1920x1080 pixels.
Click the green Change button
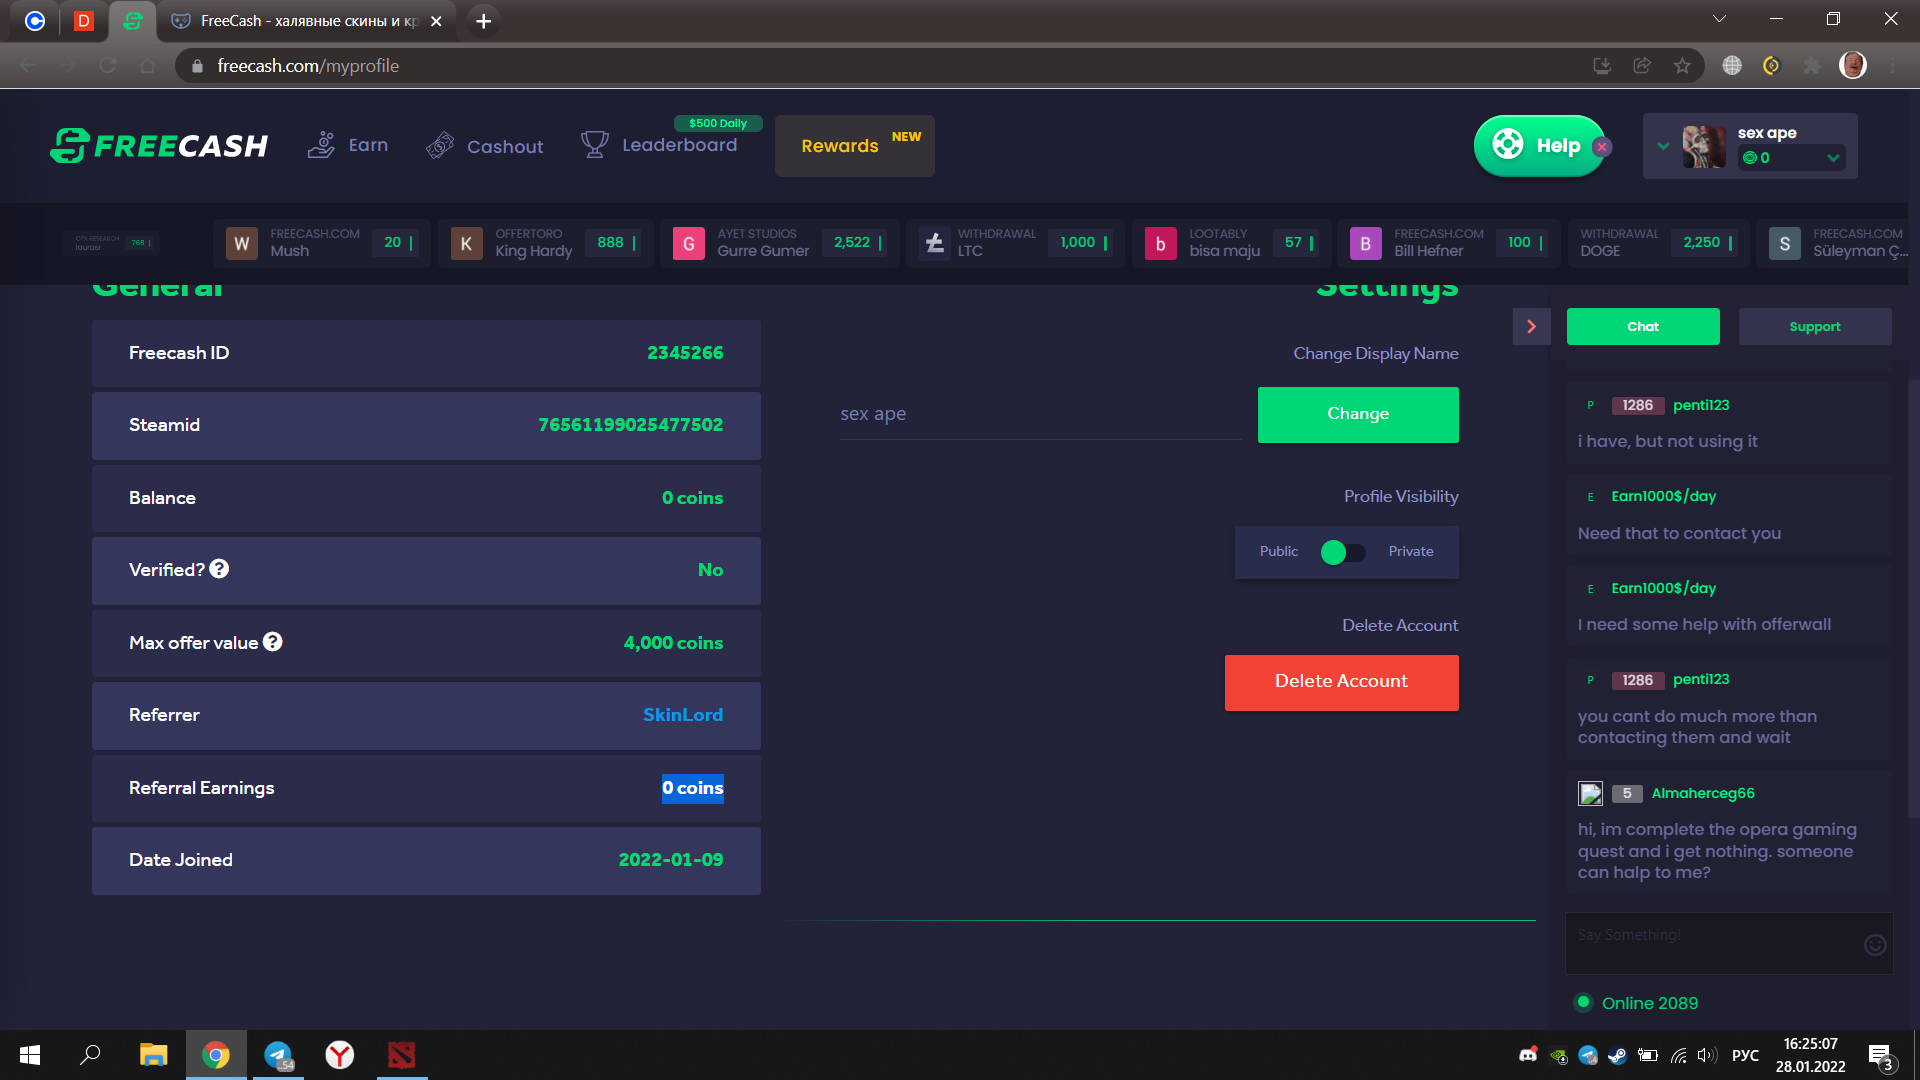pyautogui.click(x=1358, y=414)
